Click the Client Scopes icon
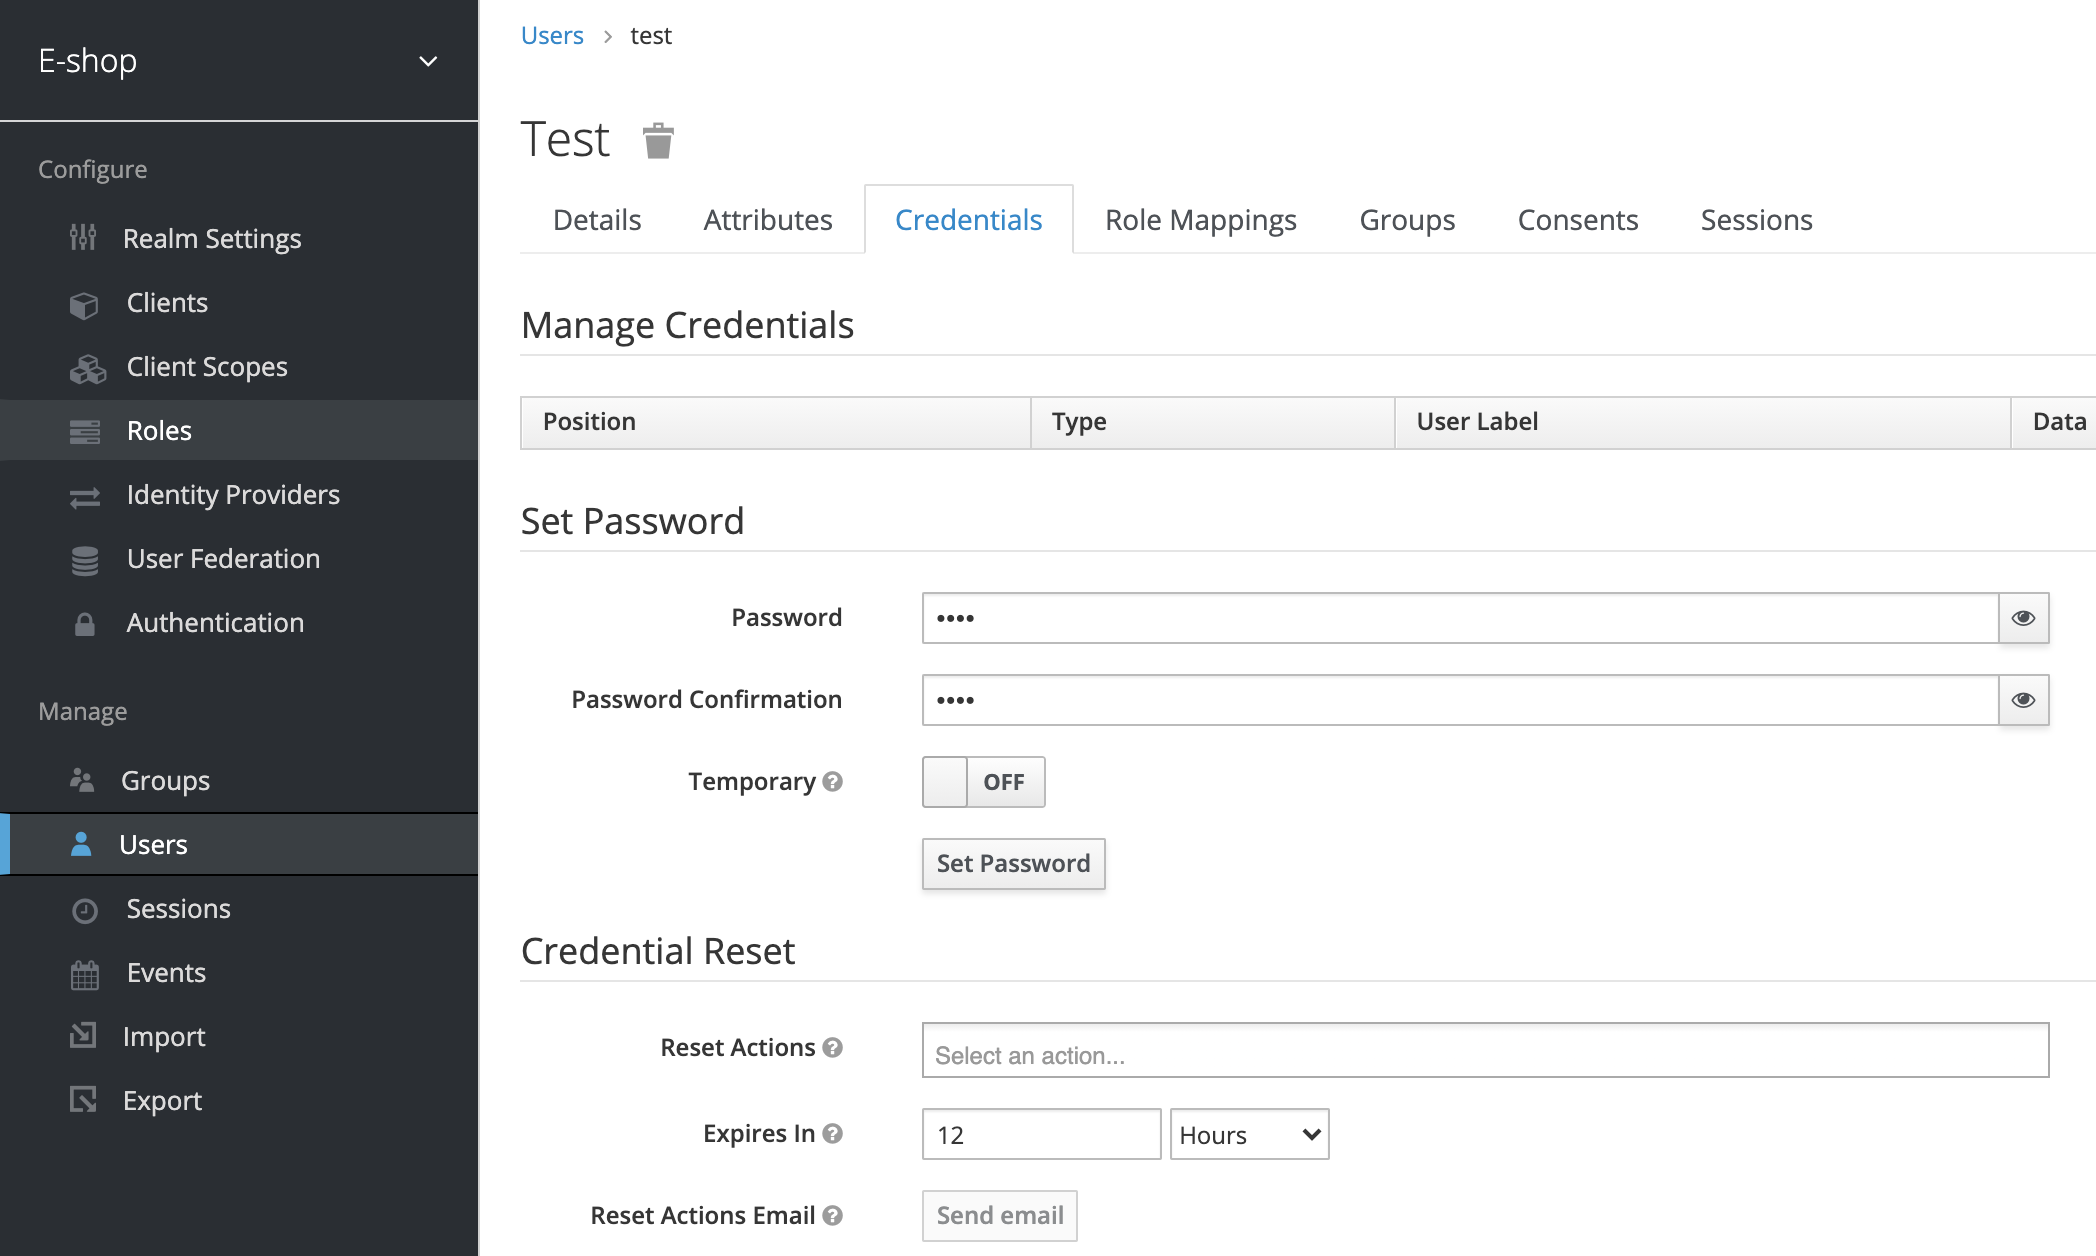Viewport: 2096px width, 1256px height. 85,366
